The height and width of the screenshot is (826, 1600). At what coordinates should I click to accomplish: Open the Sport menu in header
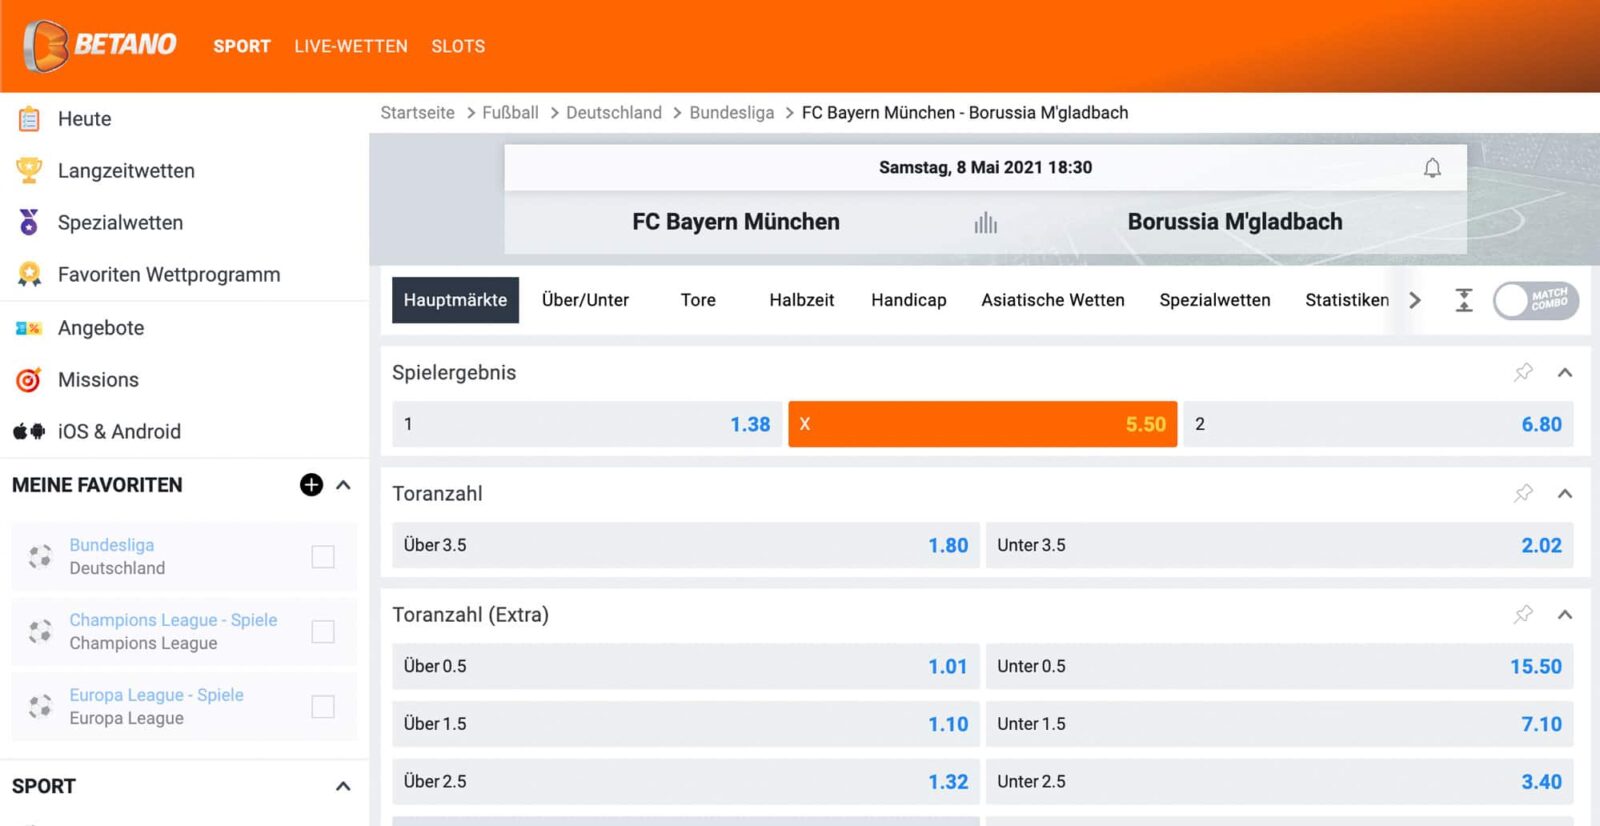click(242, 46)
